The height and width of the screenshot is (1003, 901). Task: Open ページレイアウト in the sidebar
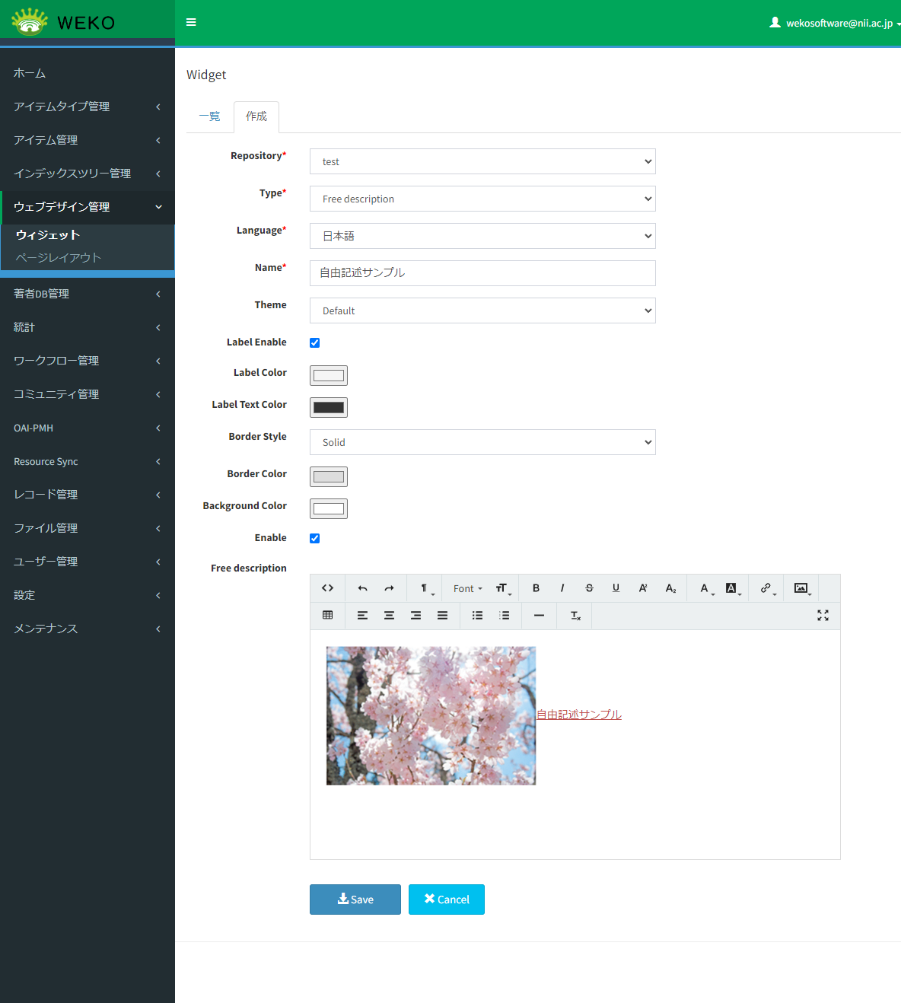pyautogui.click(x=58, y=258)
